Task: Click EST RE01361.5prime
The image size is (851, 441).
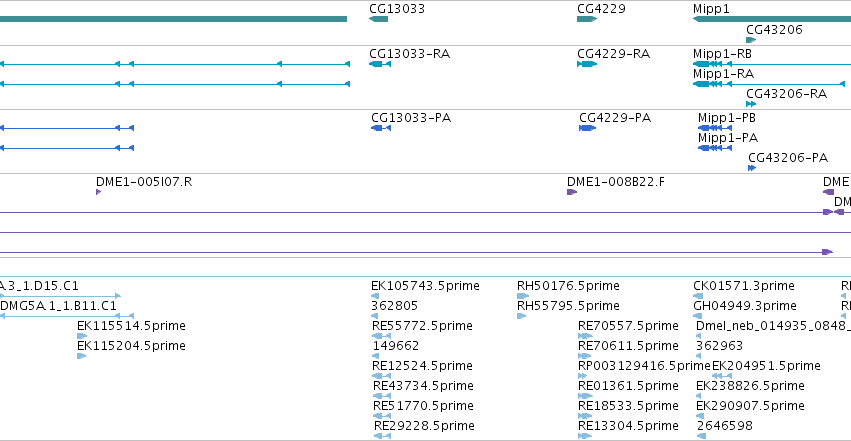Action: pos(628,386)
